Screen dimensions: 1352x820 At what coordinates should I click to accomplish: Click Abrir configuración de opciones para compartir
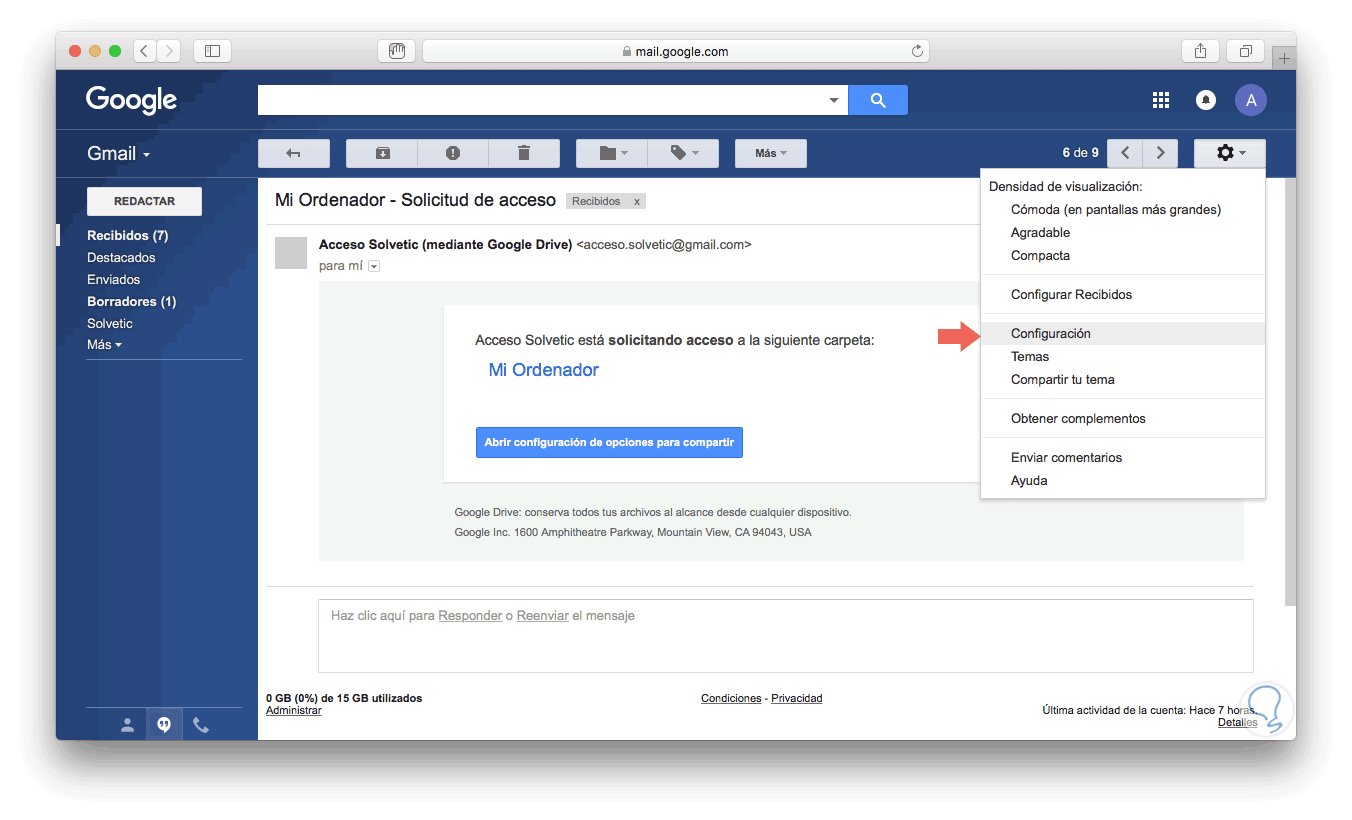[609, 442]
